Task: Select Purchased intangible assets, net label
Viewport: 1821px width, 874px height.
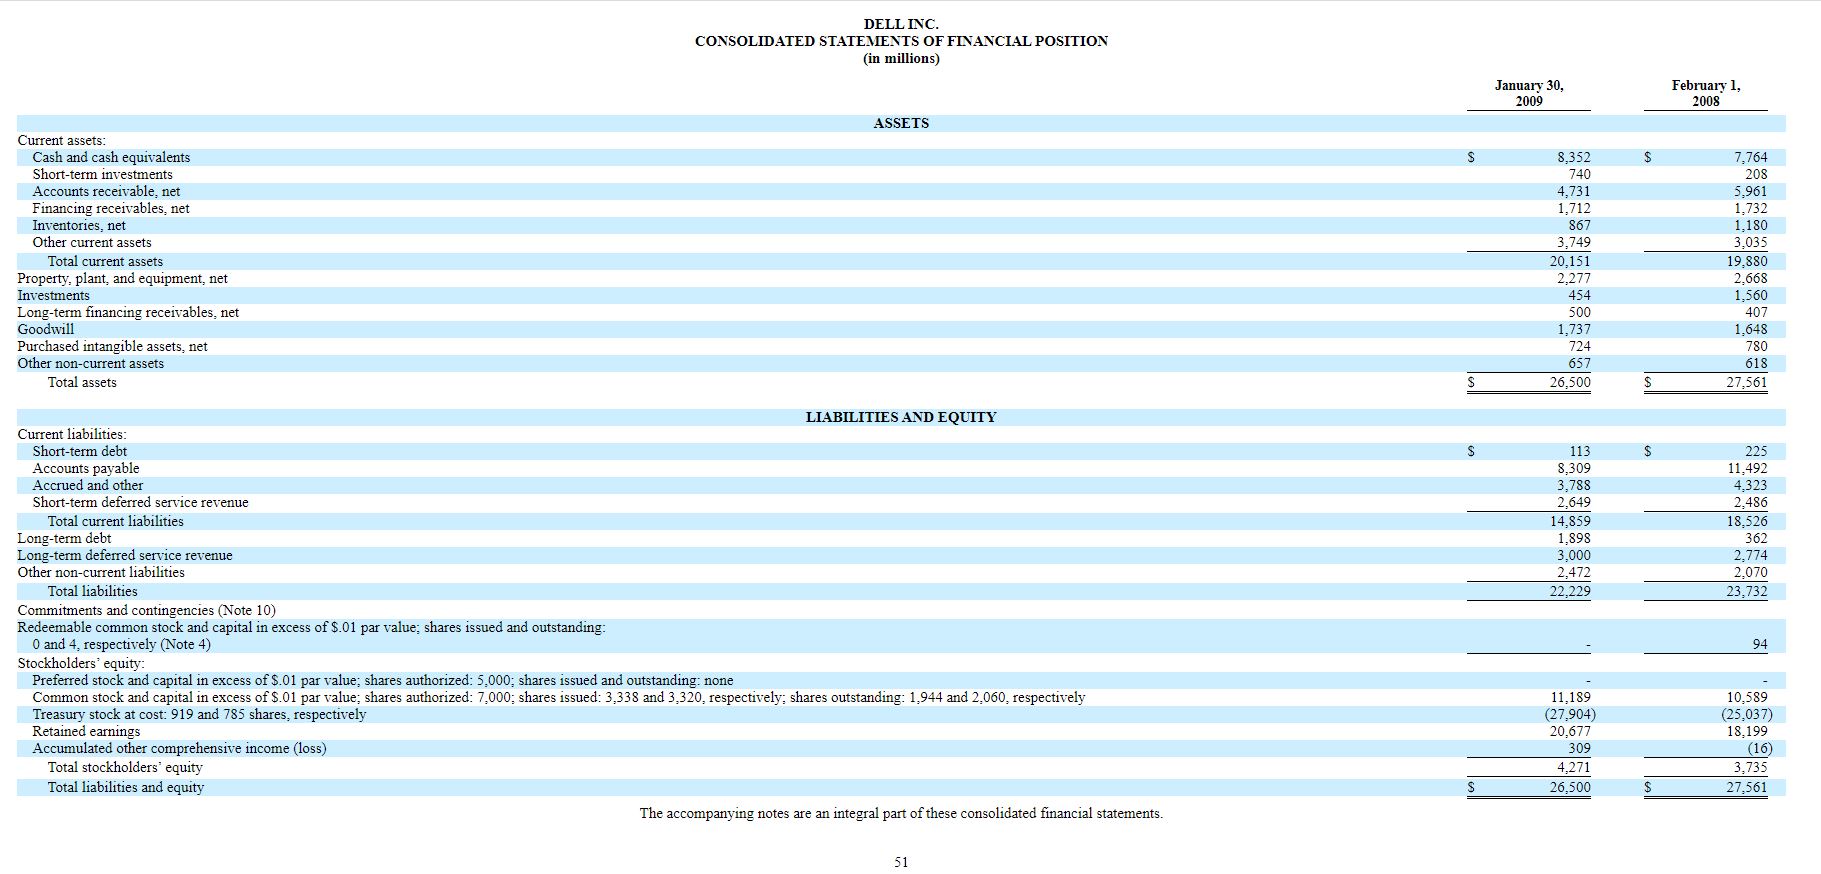Action: click(112, 346)
